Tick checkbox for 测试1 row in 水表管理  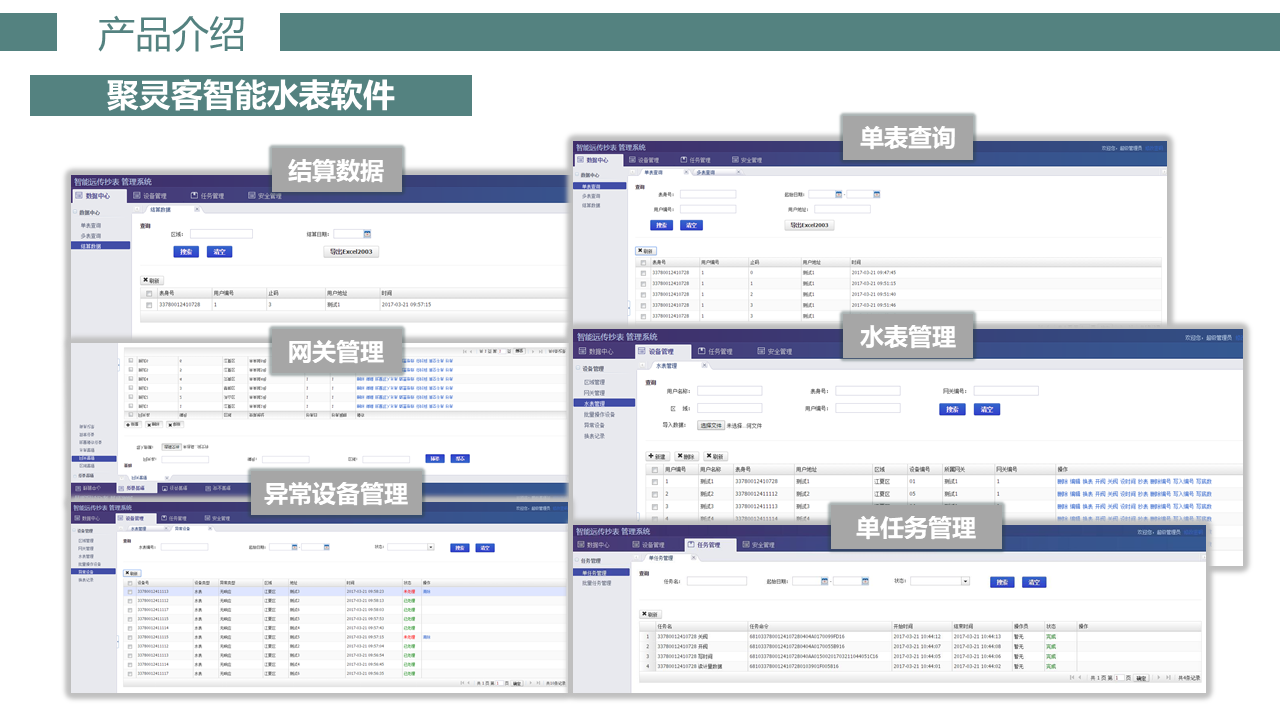[655, 481]
